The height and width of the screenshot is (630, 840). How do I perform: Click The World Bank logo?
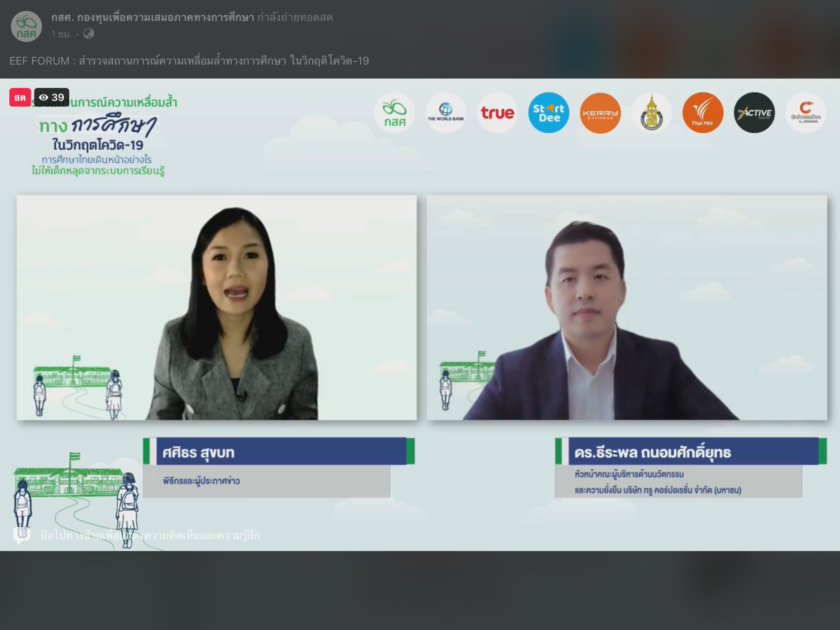(x=446, y=113)
